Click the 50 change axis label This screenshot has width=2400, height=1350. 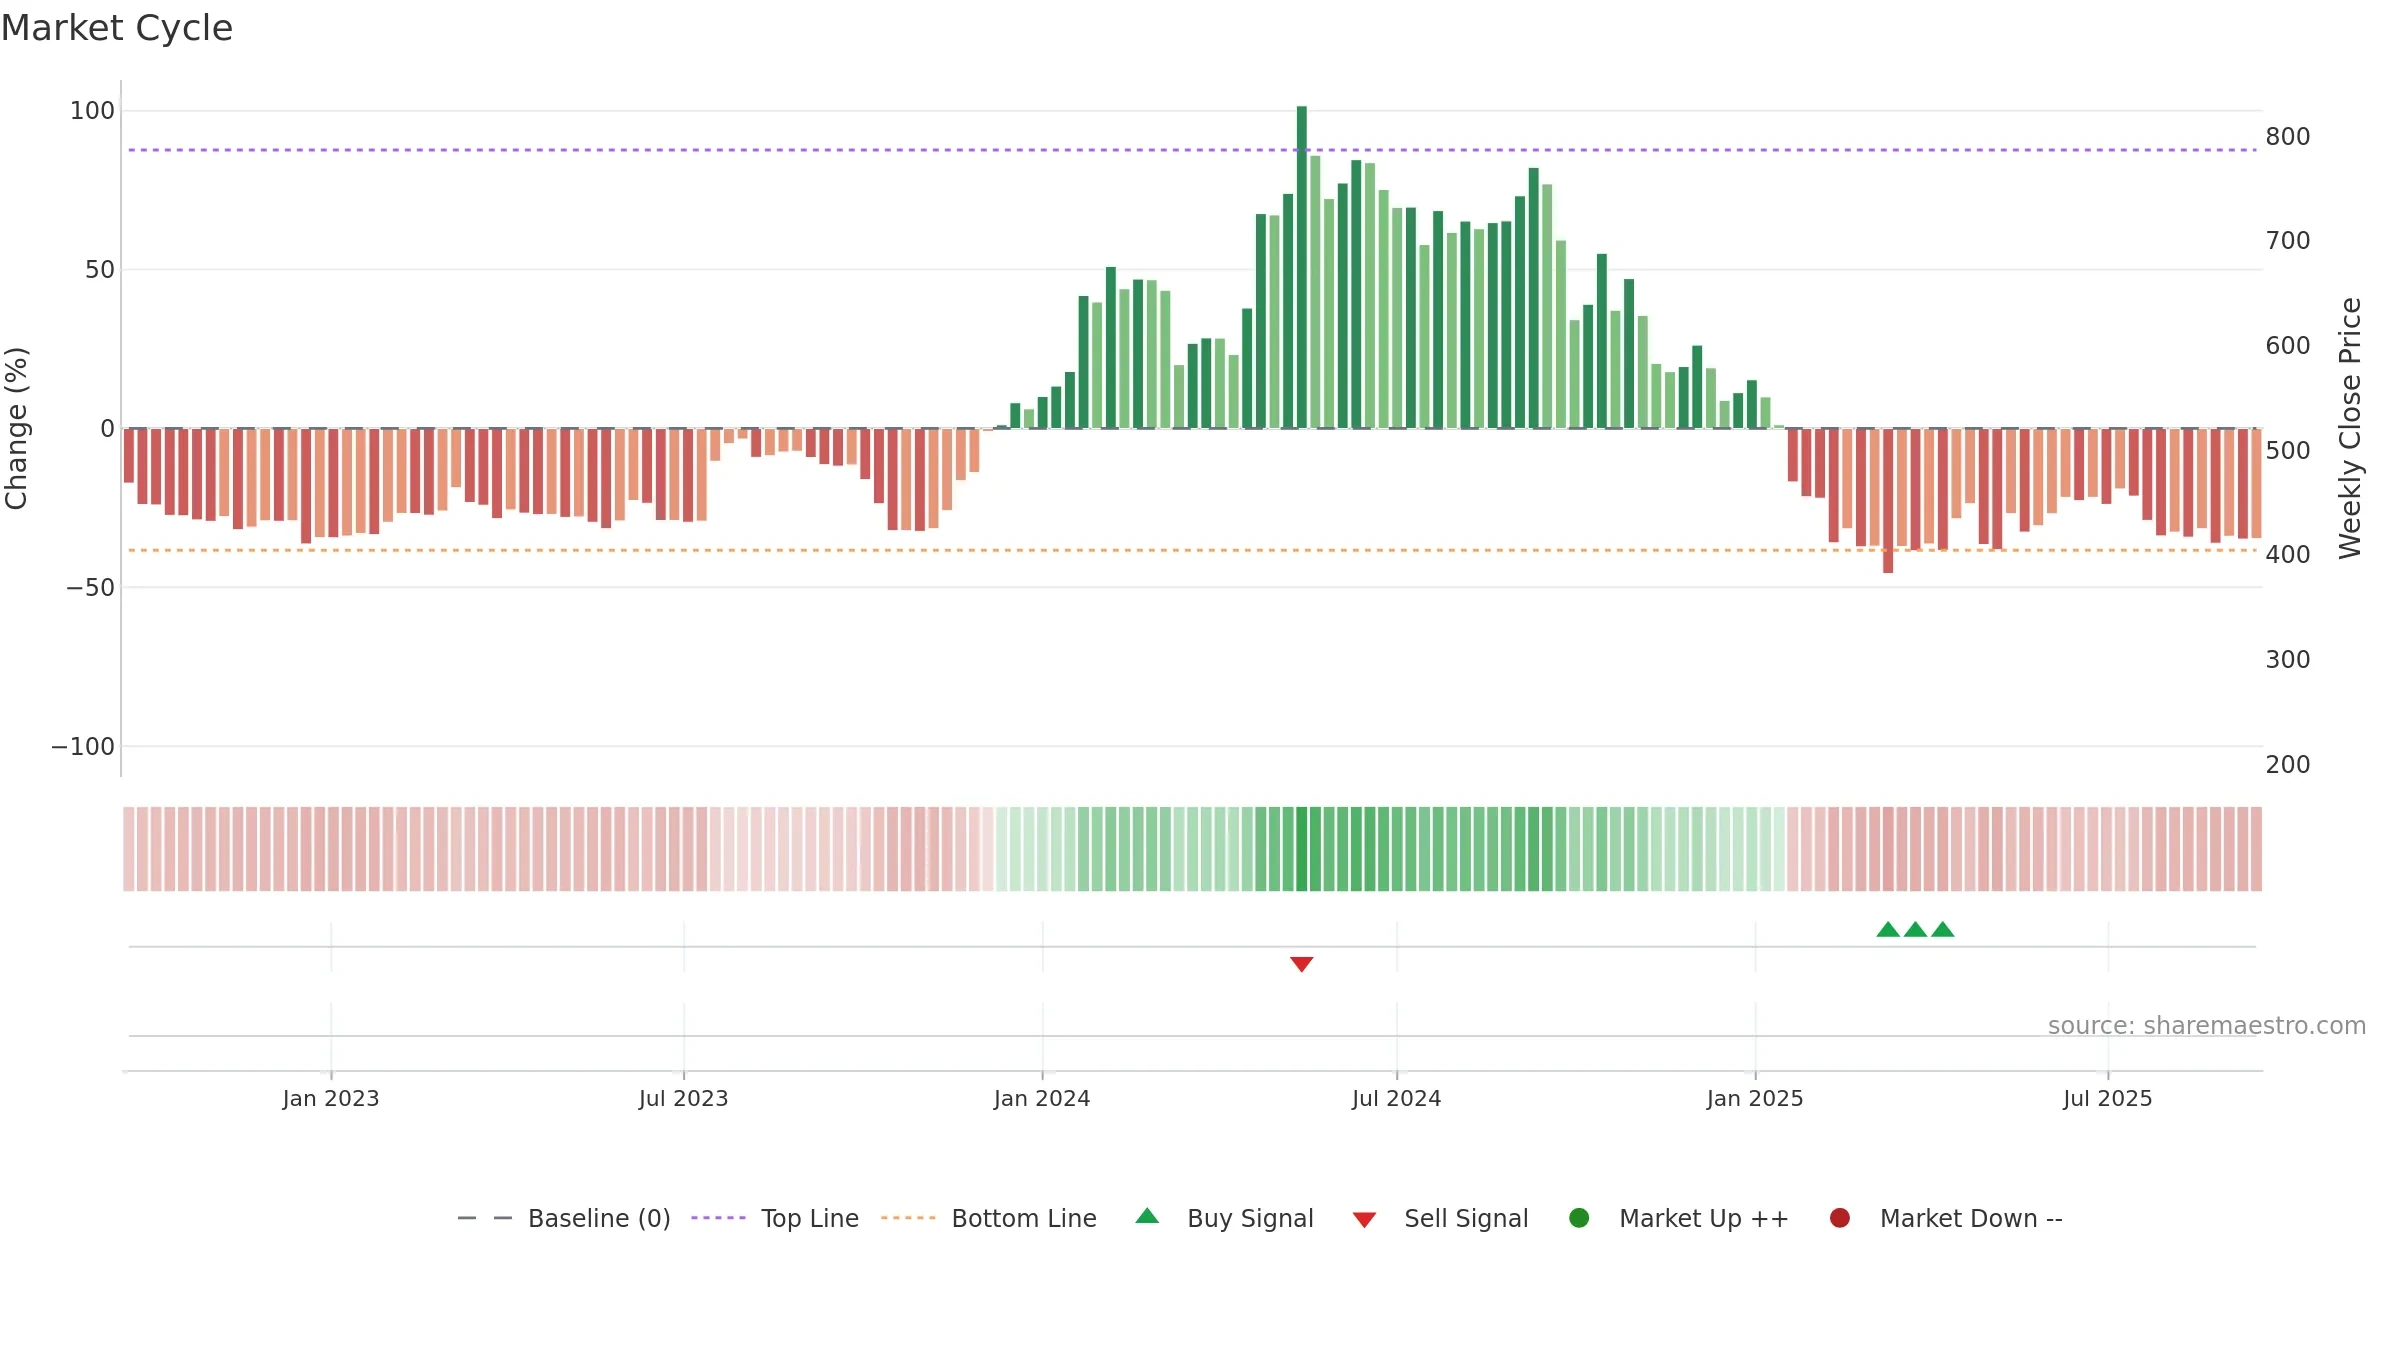(100, 270)
